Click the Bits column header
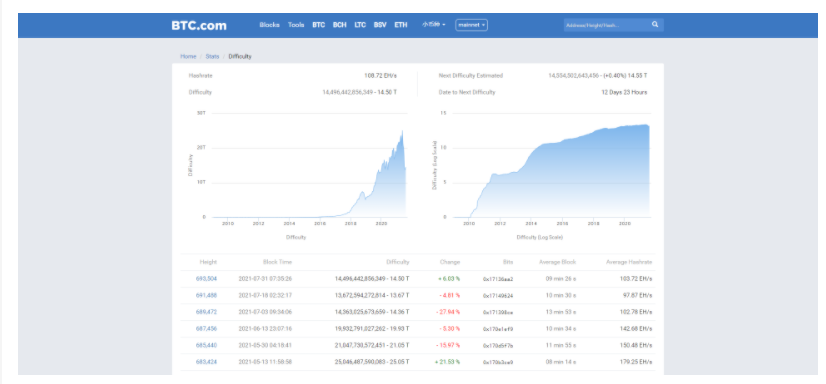The width and height of the screenshot is (826, 384). click(x=508, y=262)
